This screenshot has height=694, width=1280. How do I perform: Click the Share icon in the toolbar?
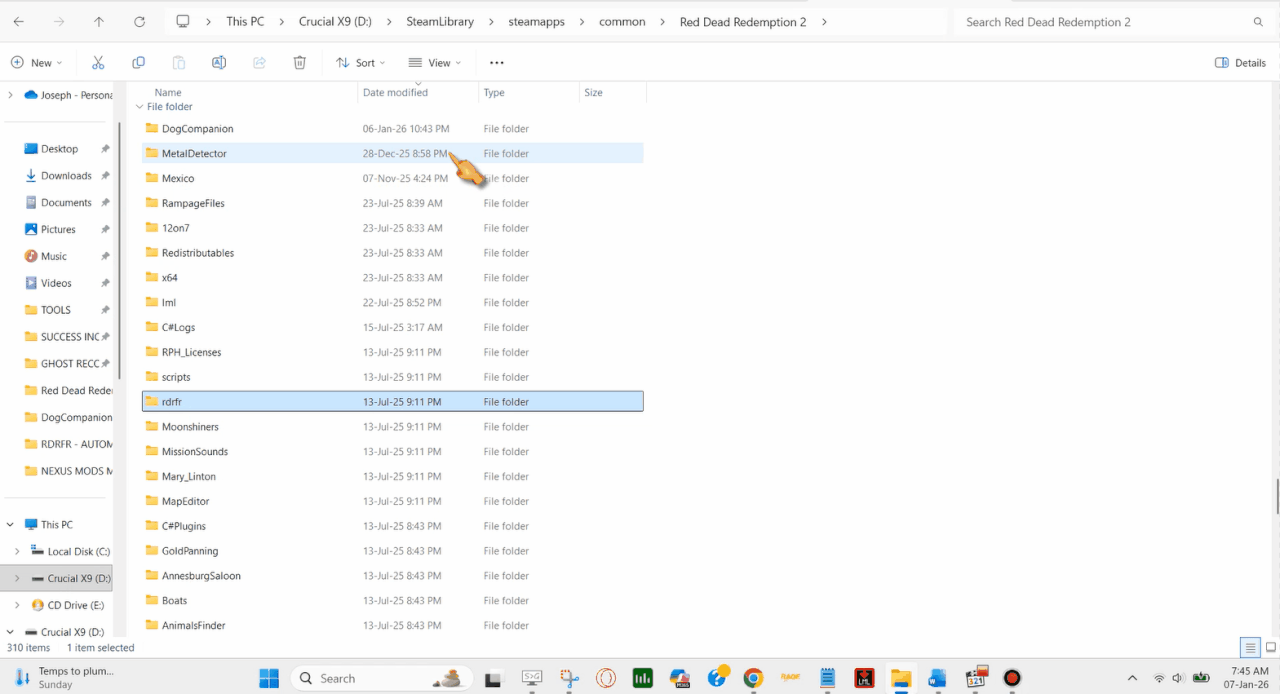tap(259, 62)
